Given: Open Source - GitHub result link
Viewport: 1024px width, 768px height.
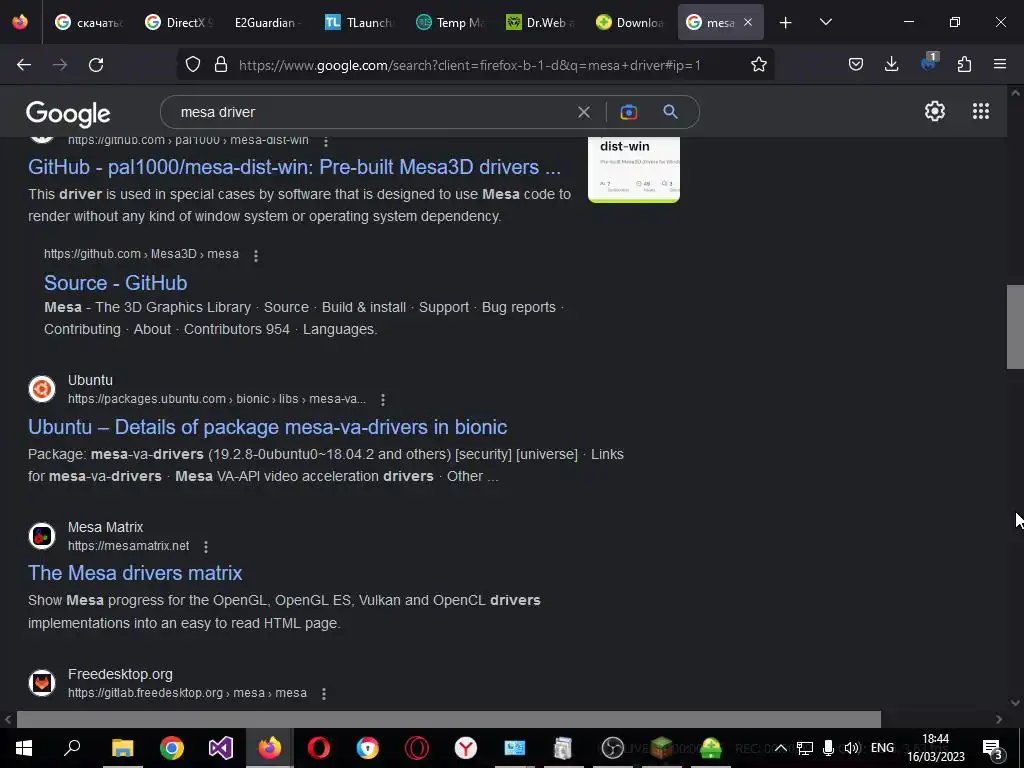Looking at the screenshot, I should 116,283.
